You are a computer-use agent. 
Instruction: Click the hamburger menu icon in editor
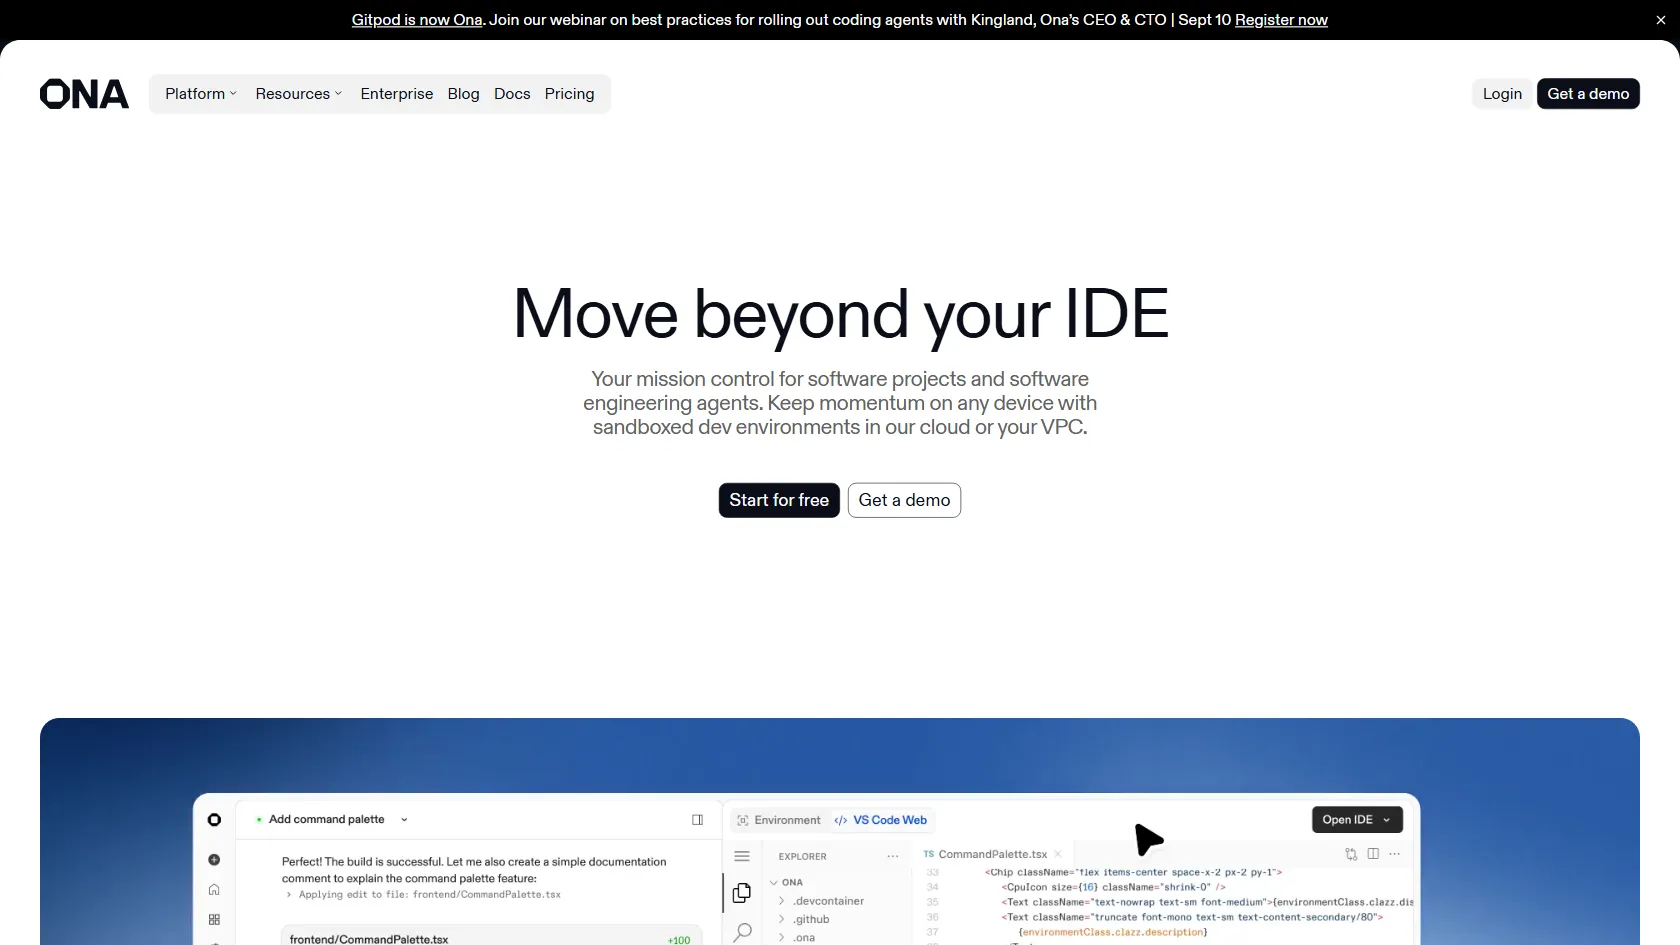click(x=742, y=856)
